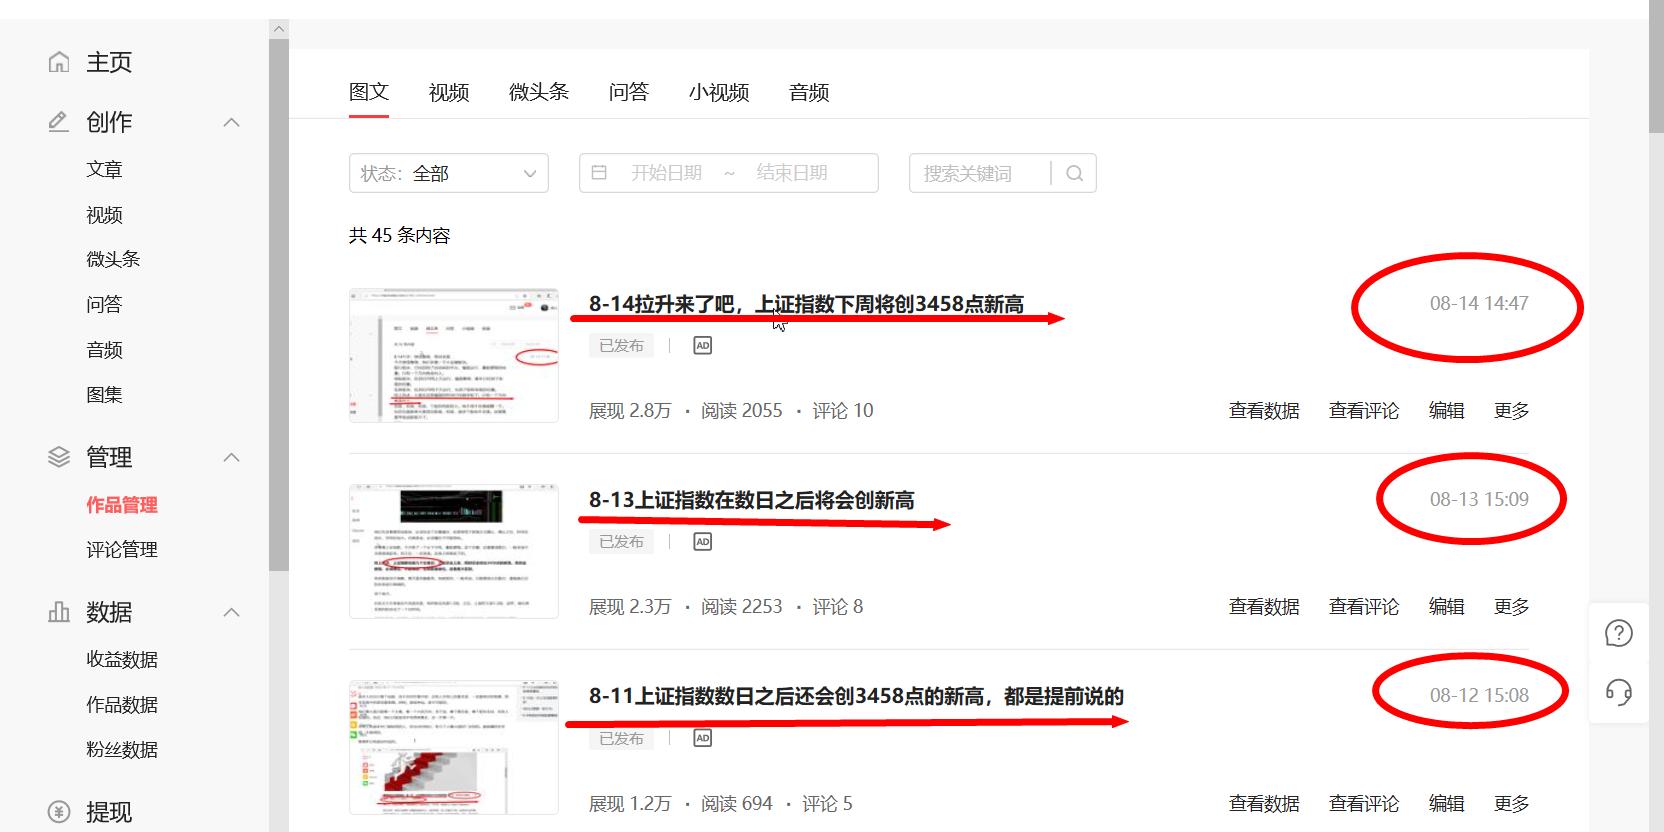The image size is (1664, 832).
Task: Switch to the 图文 tab
Action: coord(369,92)
